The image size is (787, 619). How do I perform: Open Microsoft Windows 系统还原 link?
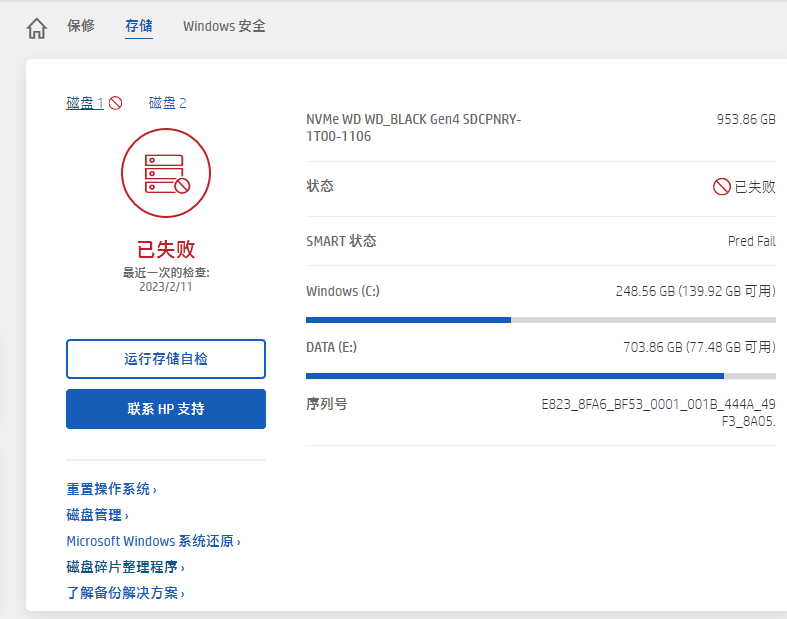click(x=151, y=541)
